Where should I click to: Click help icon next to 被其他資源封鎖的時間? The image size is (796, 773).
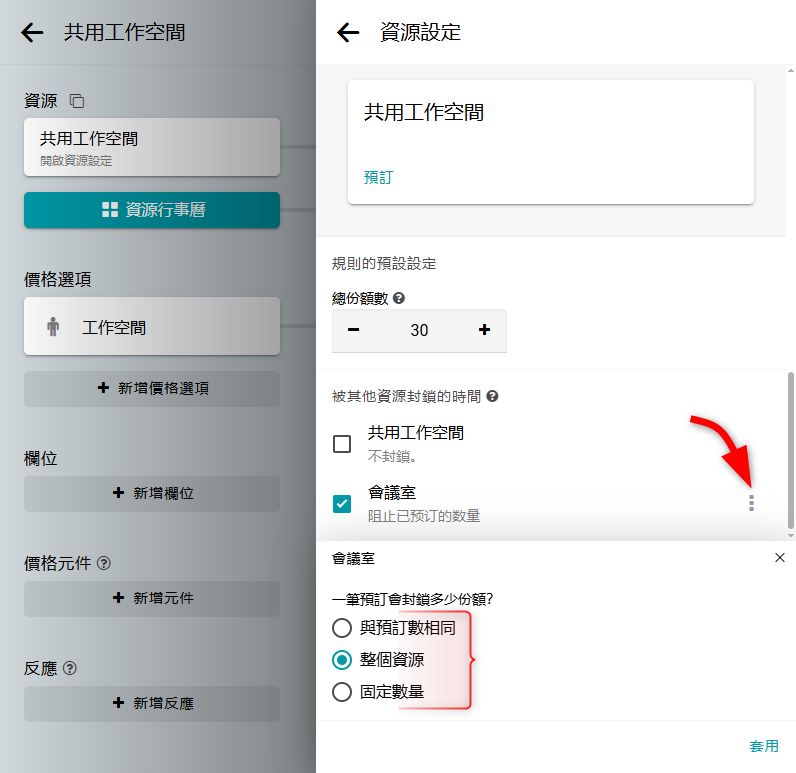click(492, 396)
